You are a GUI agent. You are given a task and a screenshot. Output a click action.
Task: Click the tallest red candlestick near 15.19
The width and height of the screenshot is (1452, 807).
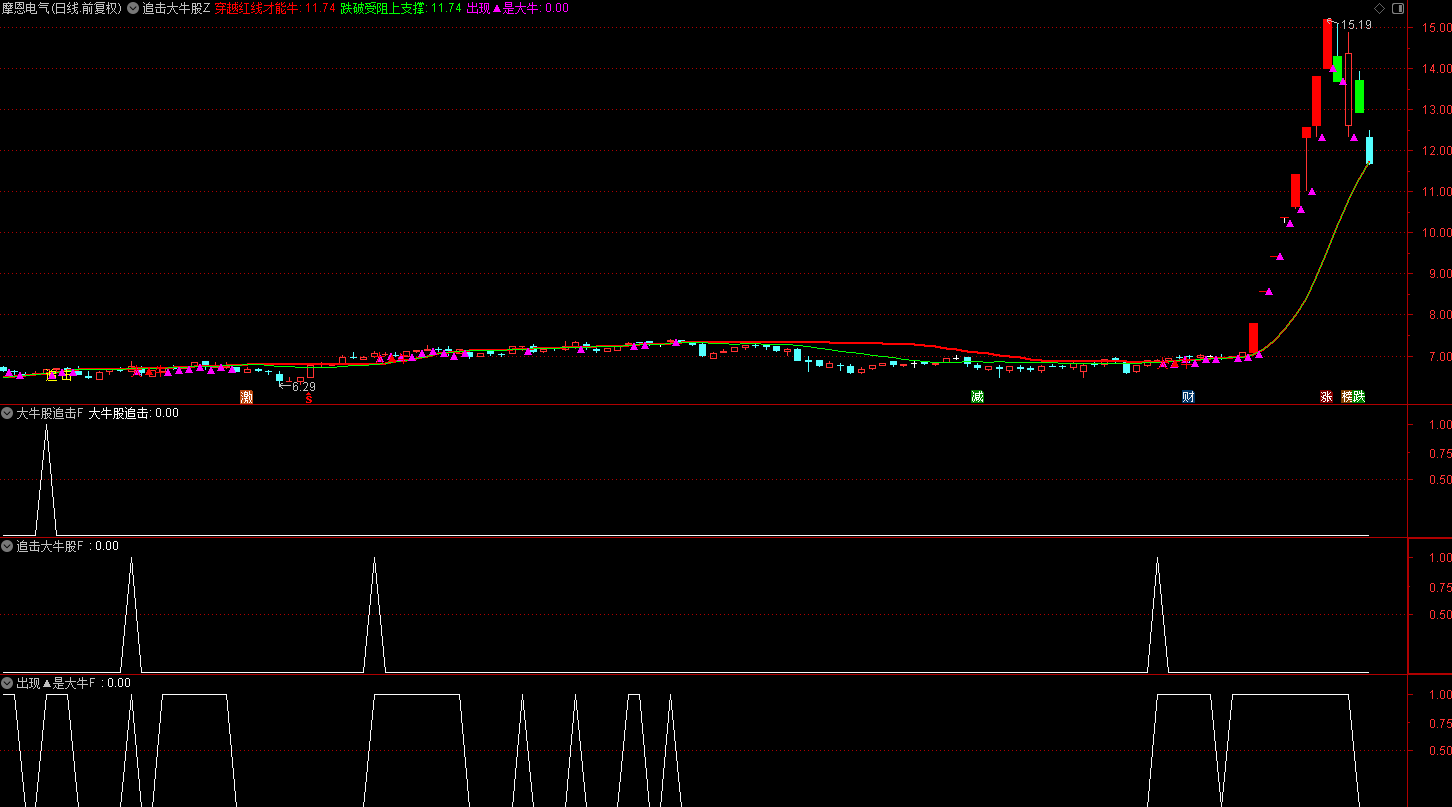click(1328, 44)
